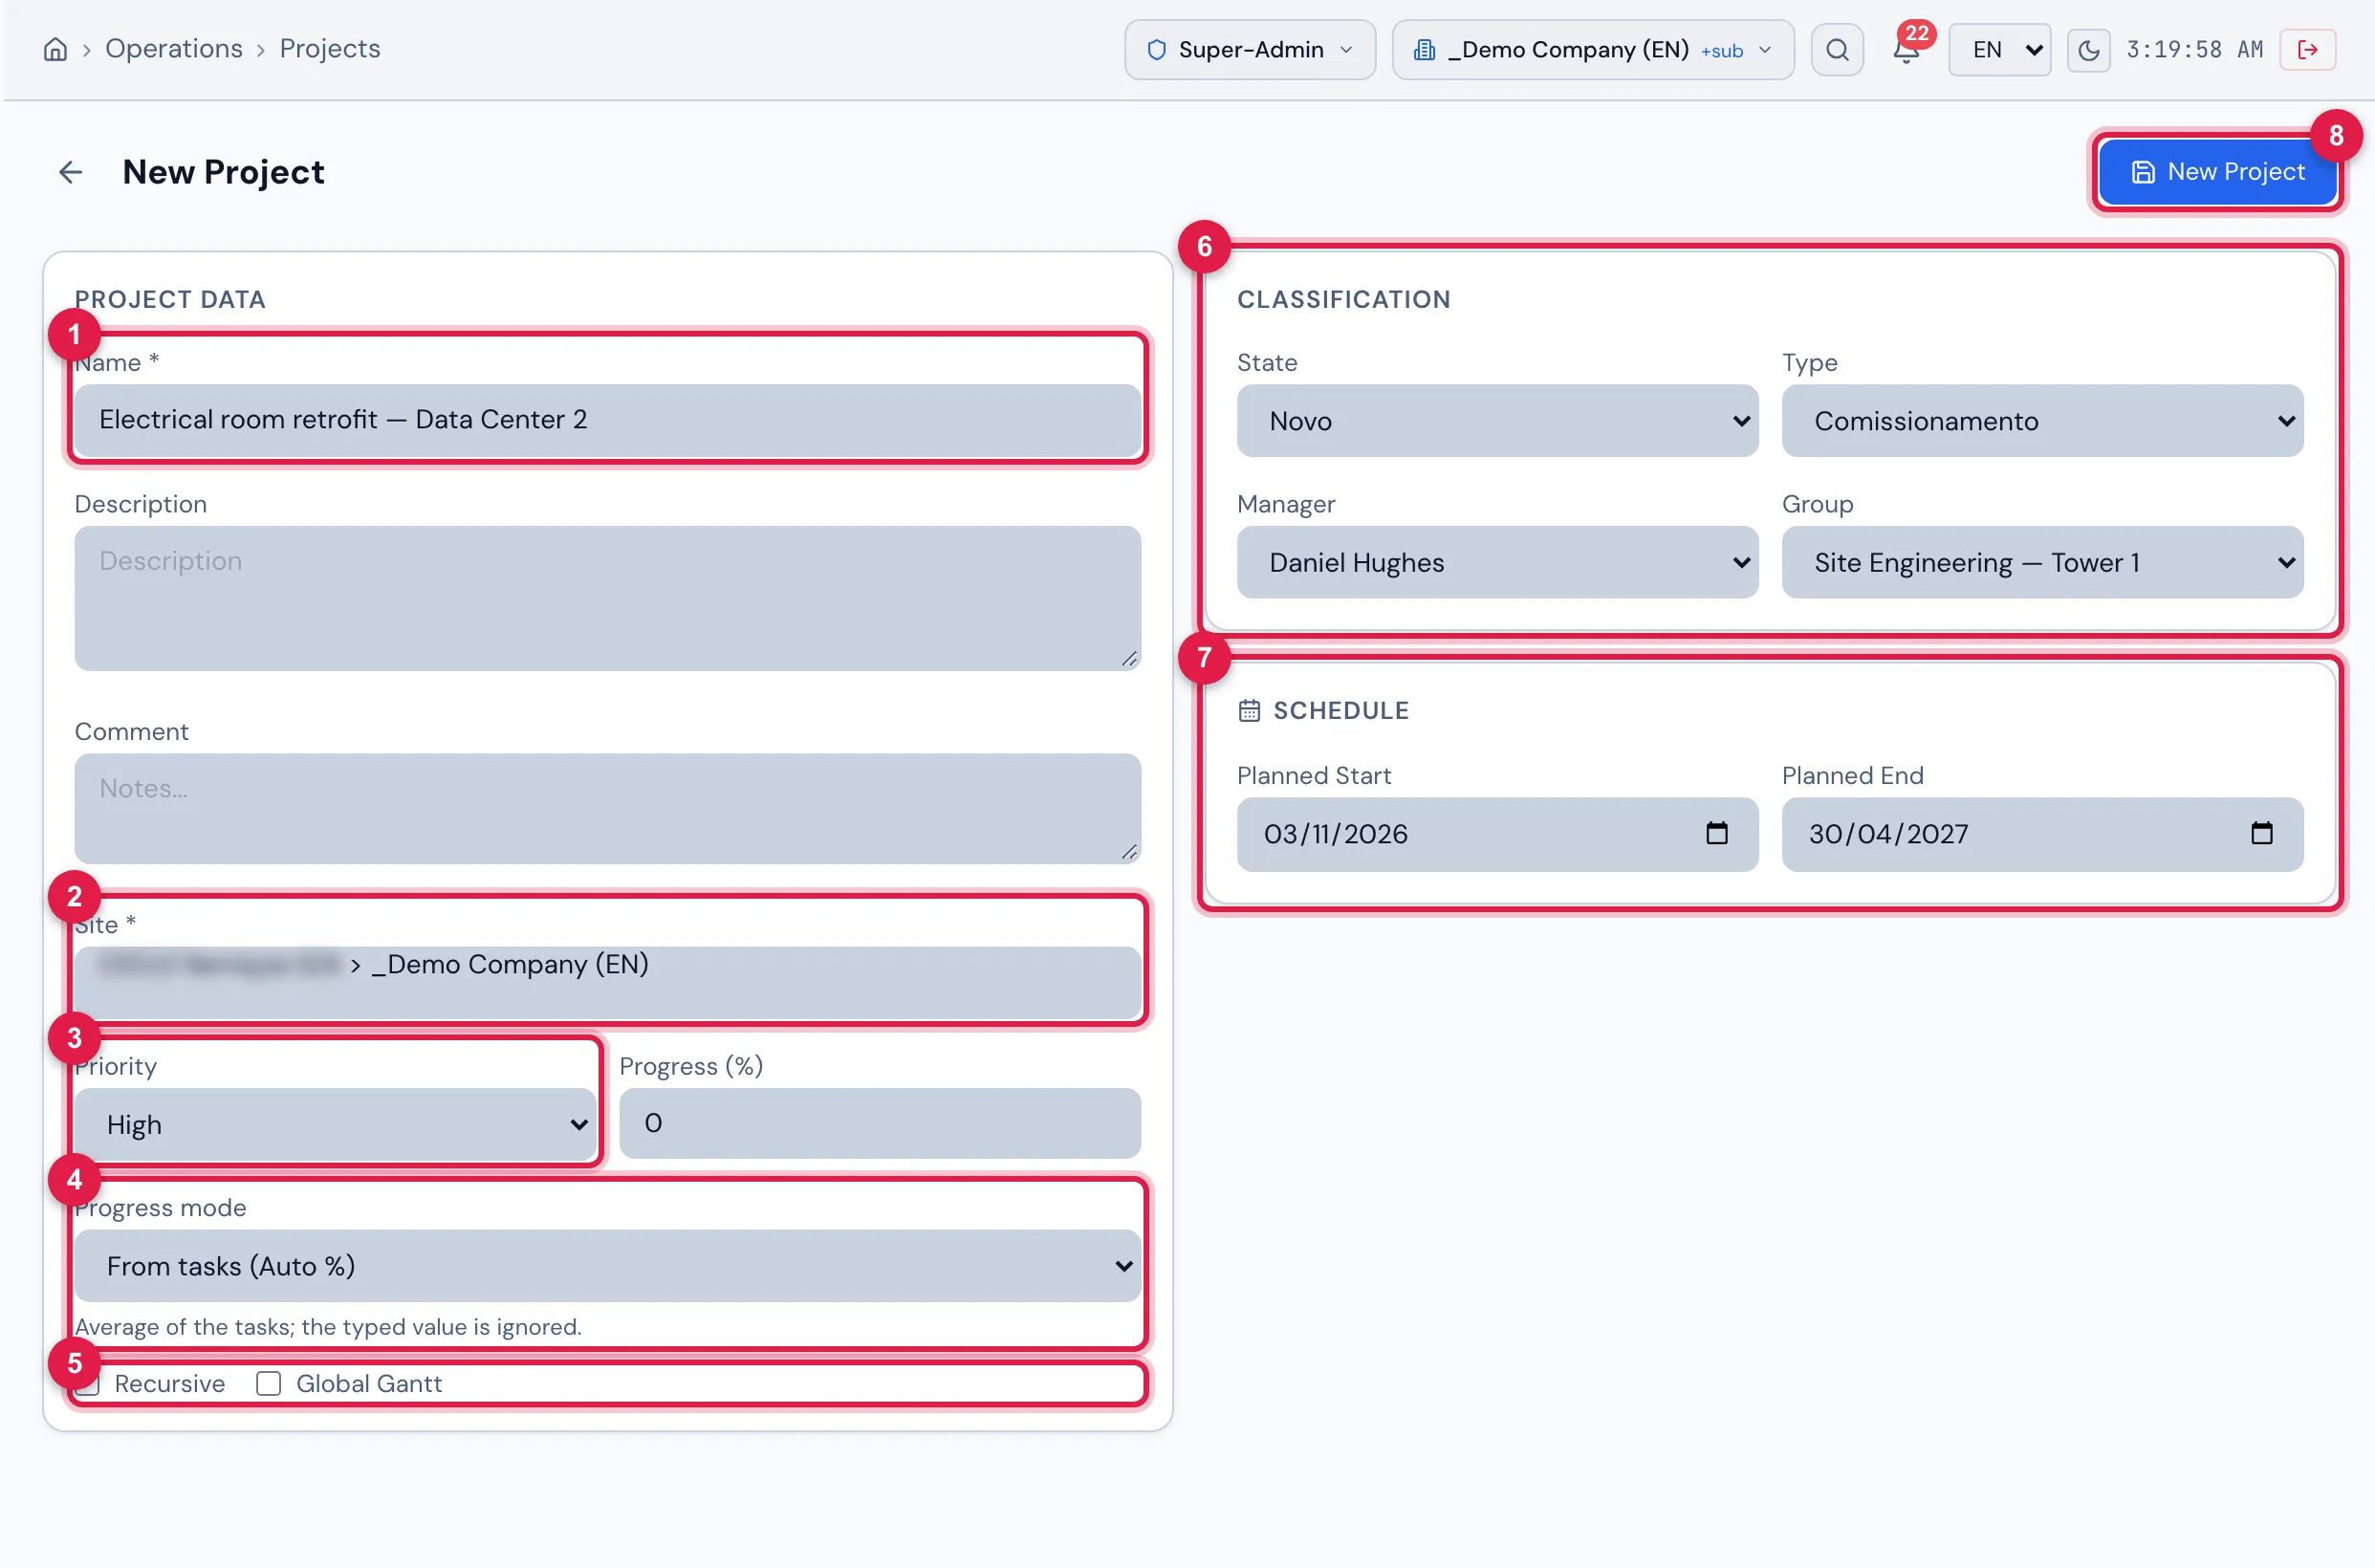Click the Site selector field
This screenshot has width=2375, height=1568.
click(x=607, y=983)
